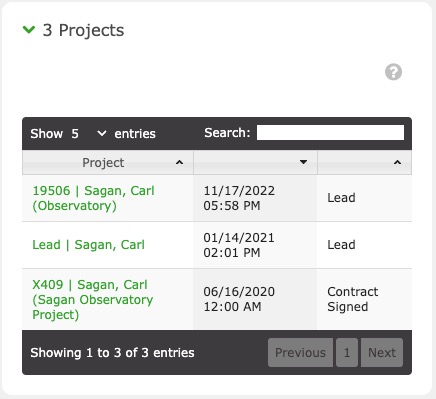436x399 pixels.
Task: Open the 19506 Sagan, Carl Observatory project
Action: (93, 198)
